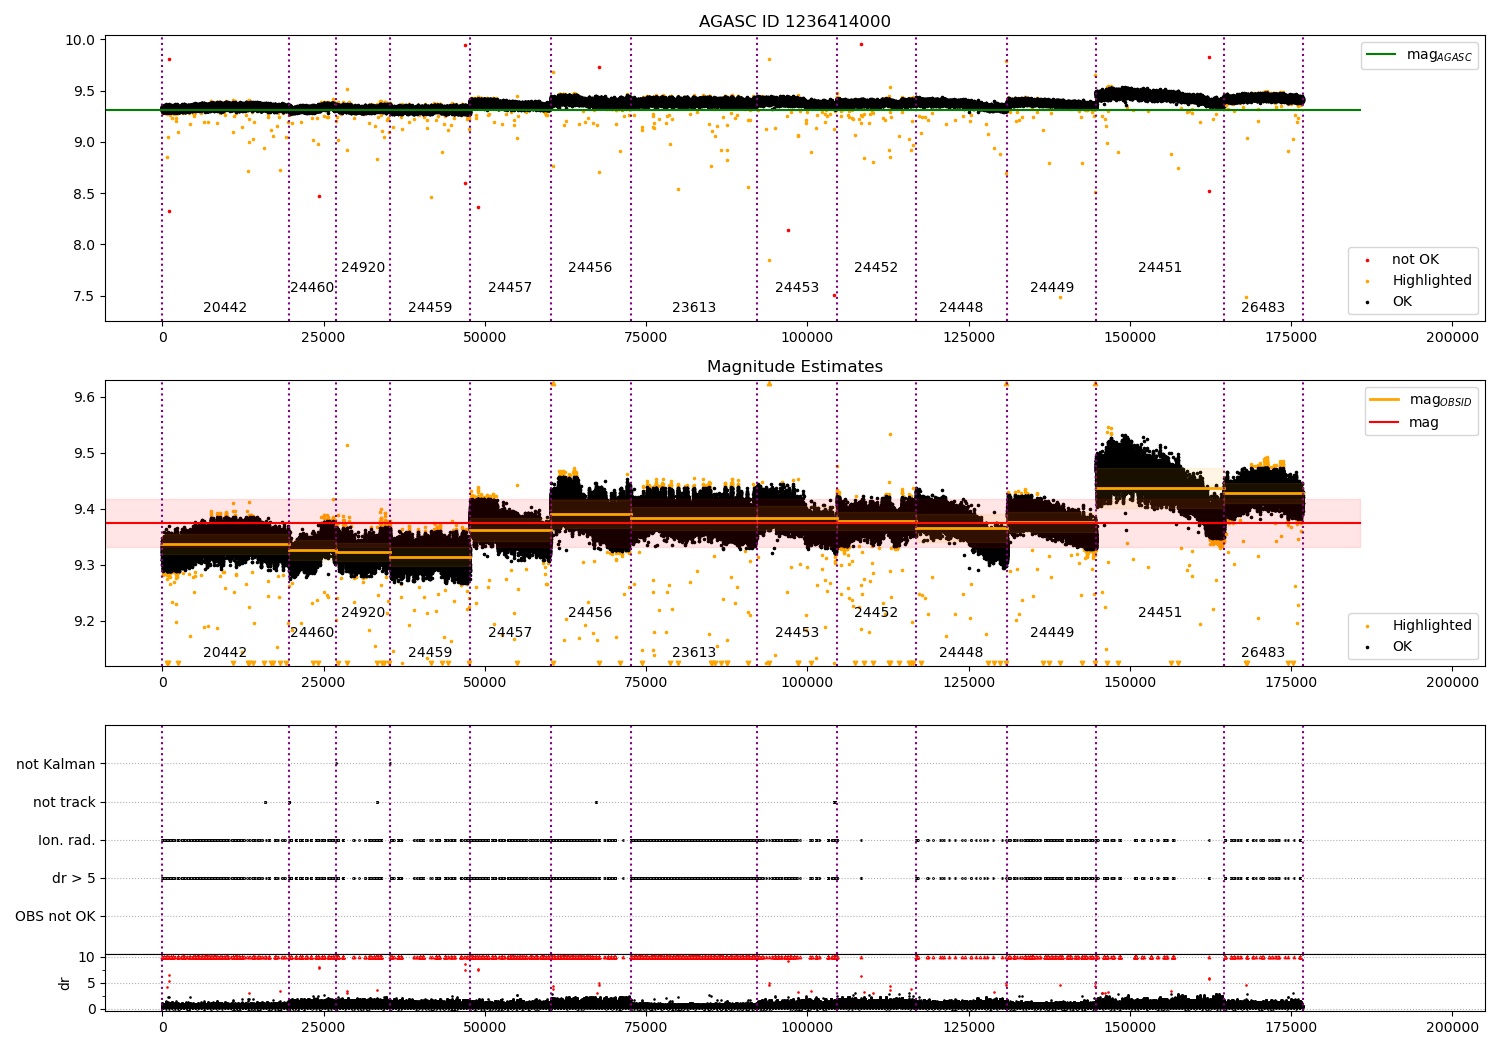Click OBSID label 24451 in Magnitude Estimates plot

pos(1160,613)
